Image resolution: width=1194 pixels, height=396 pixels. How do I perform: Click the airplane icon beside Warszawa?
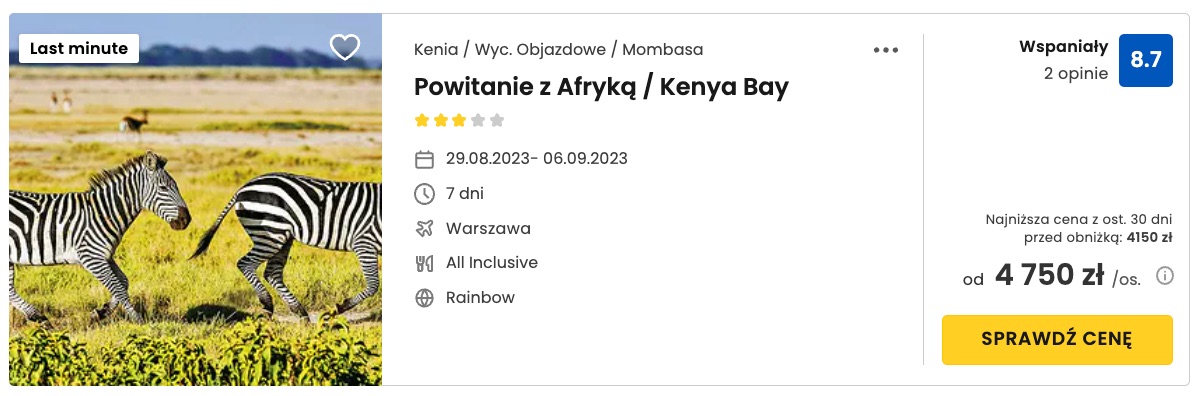pyautogui.click(x=424, y=228)
